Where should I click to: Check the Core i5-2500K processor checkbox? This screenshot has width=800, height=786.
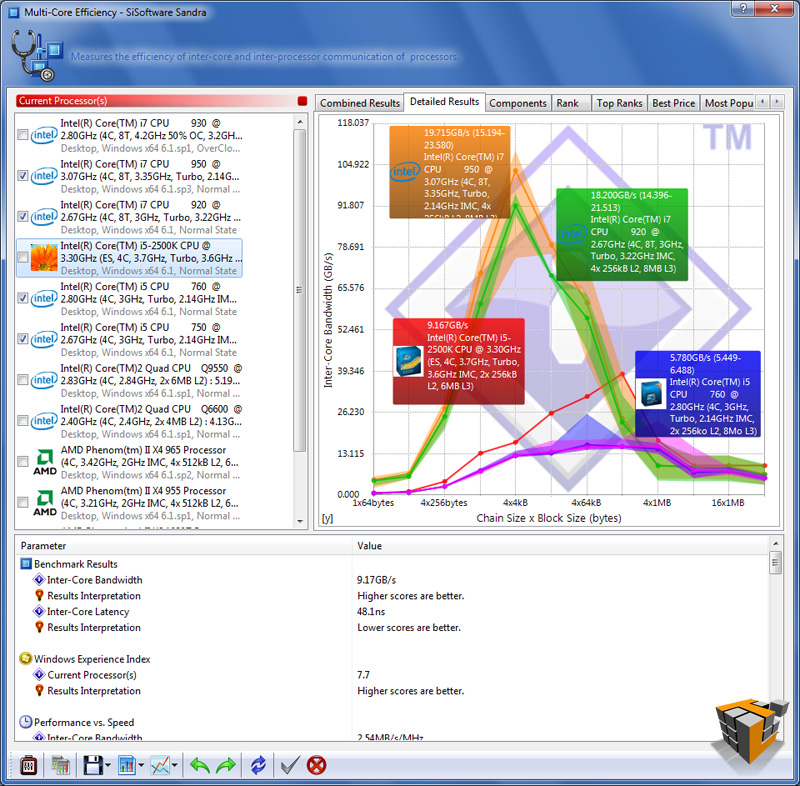(23, 257)
